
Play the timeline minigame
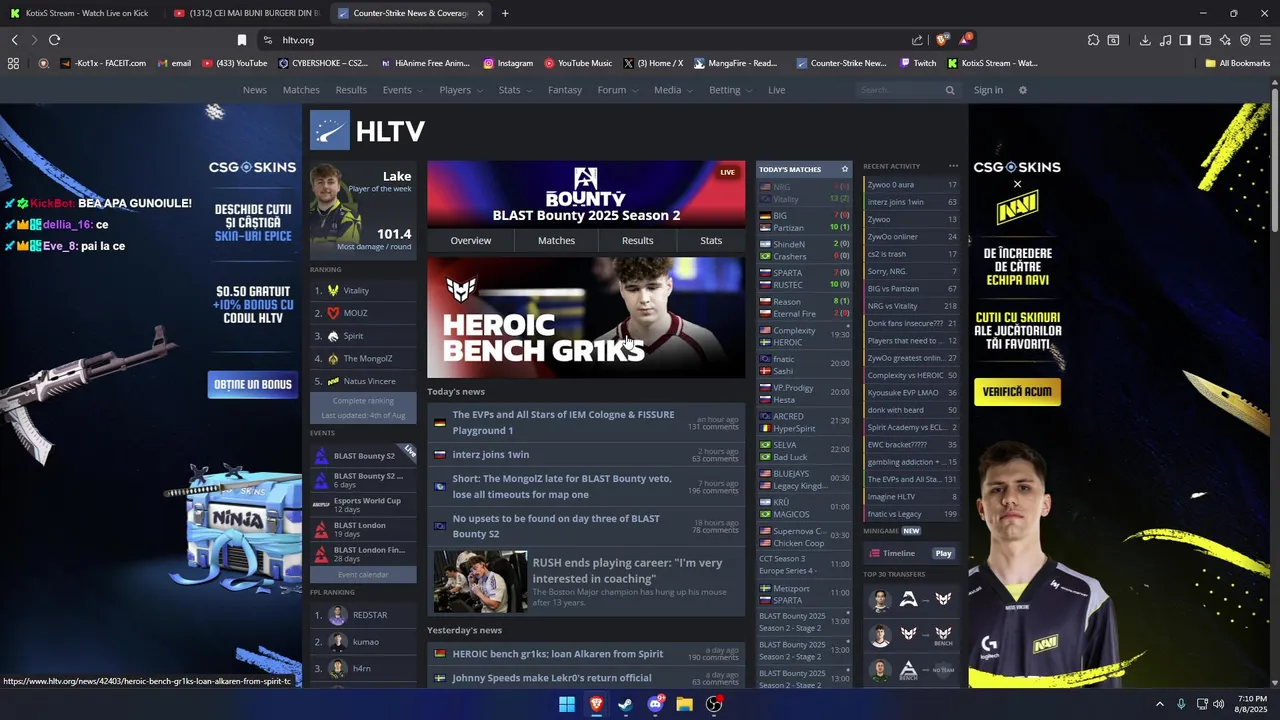pos(944,553)
